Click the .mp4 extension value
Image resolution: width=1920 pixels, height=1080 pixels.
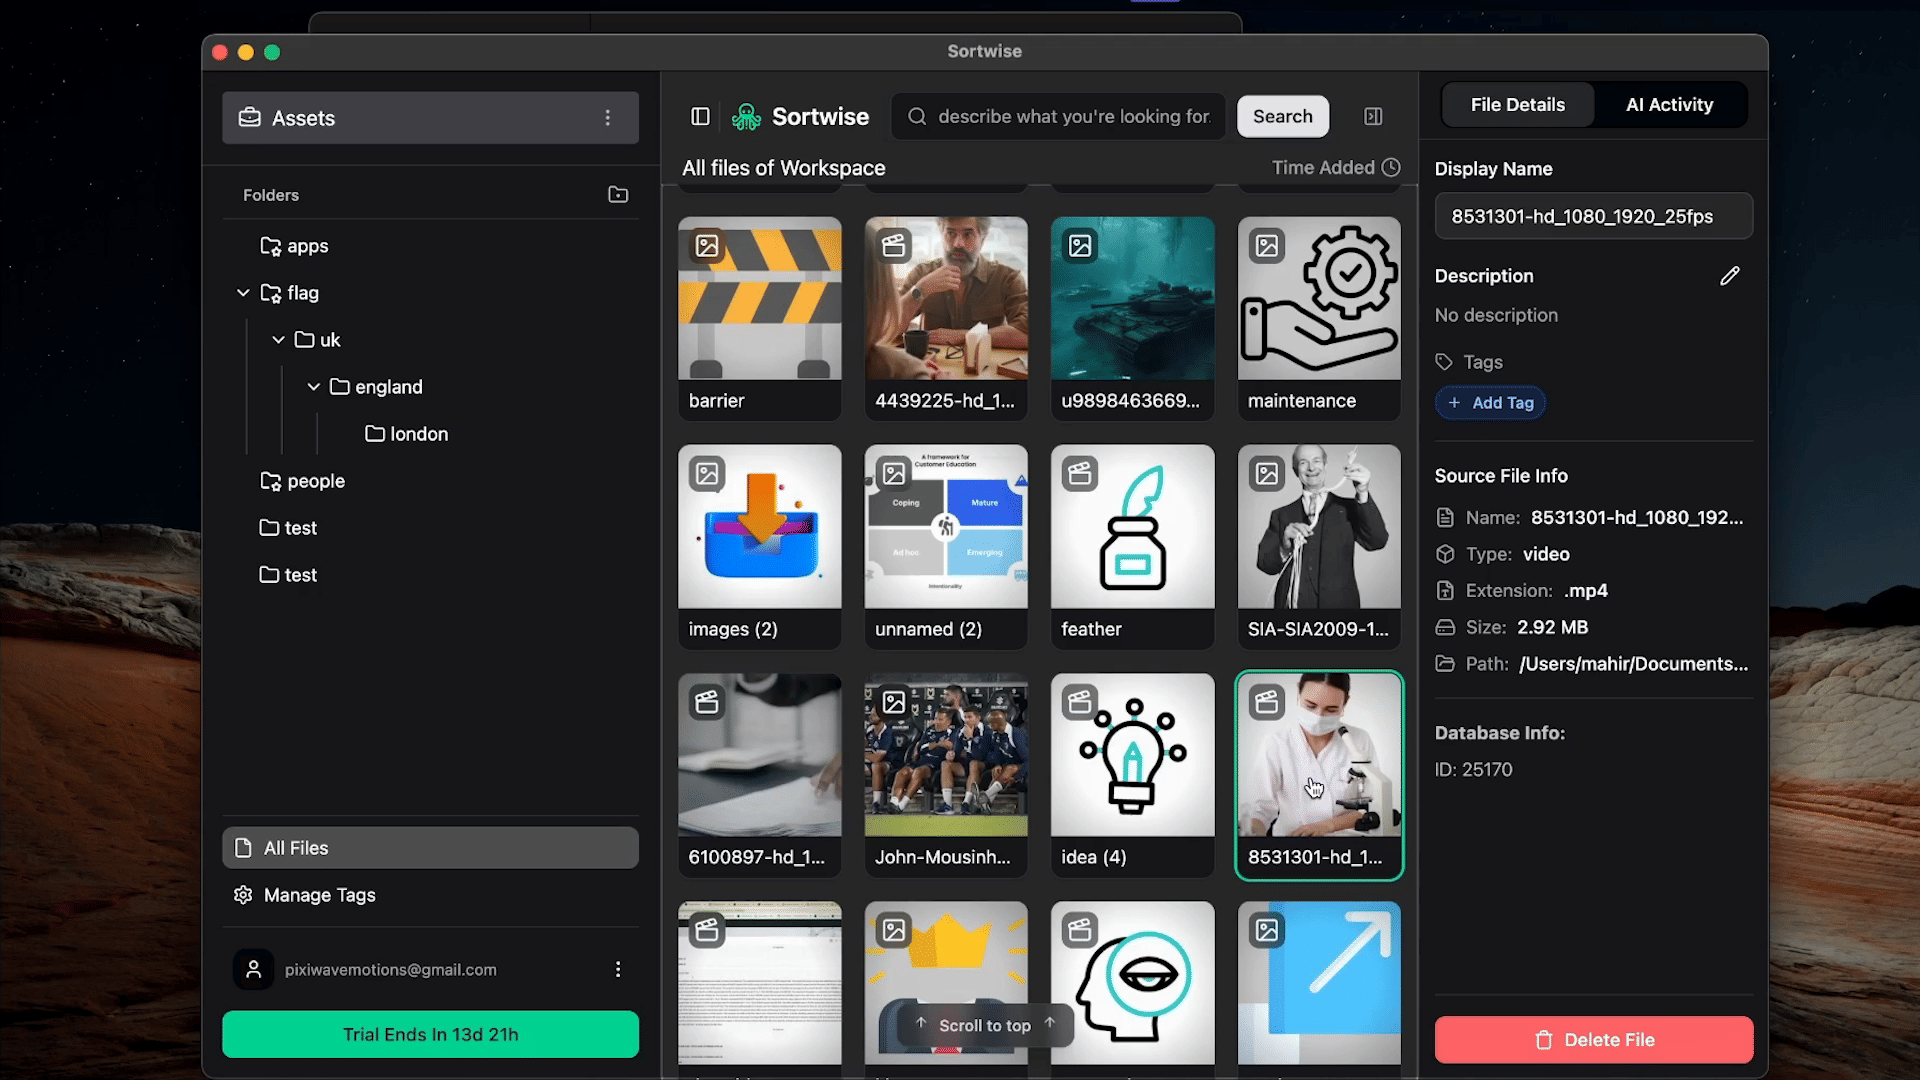click(1586, 591)
